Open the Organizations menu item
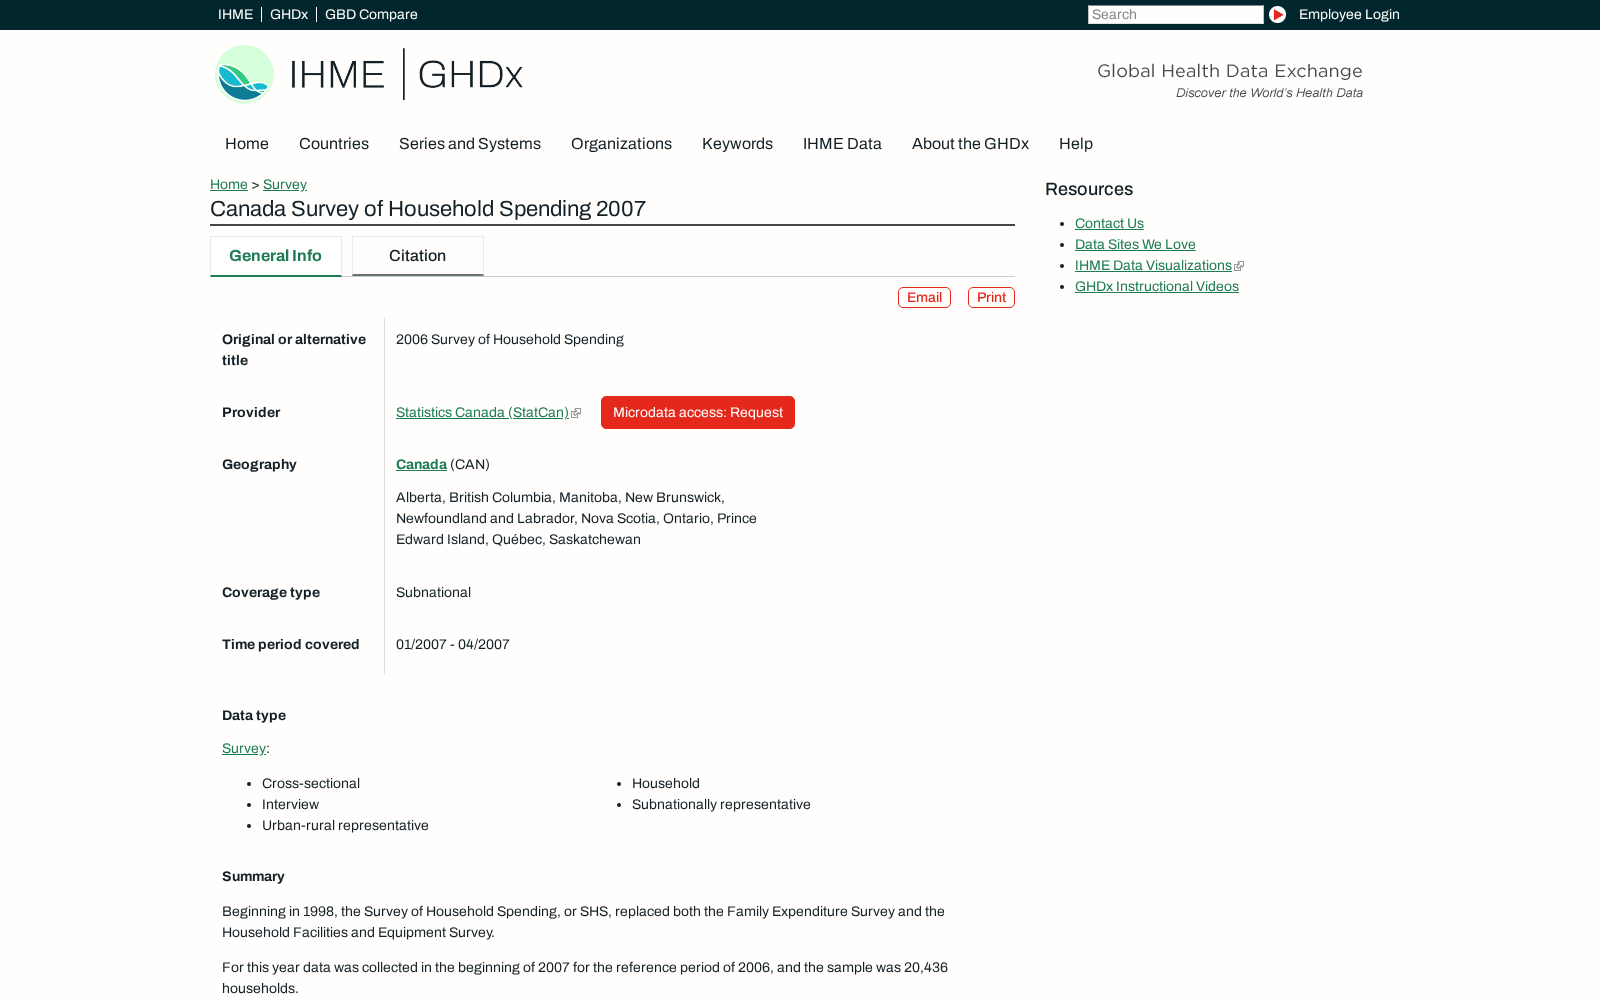 (x=621, y=144)
